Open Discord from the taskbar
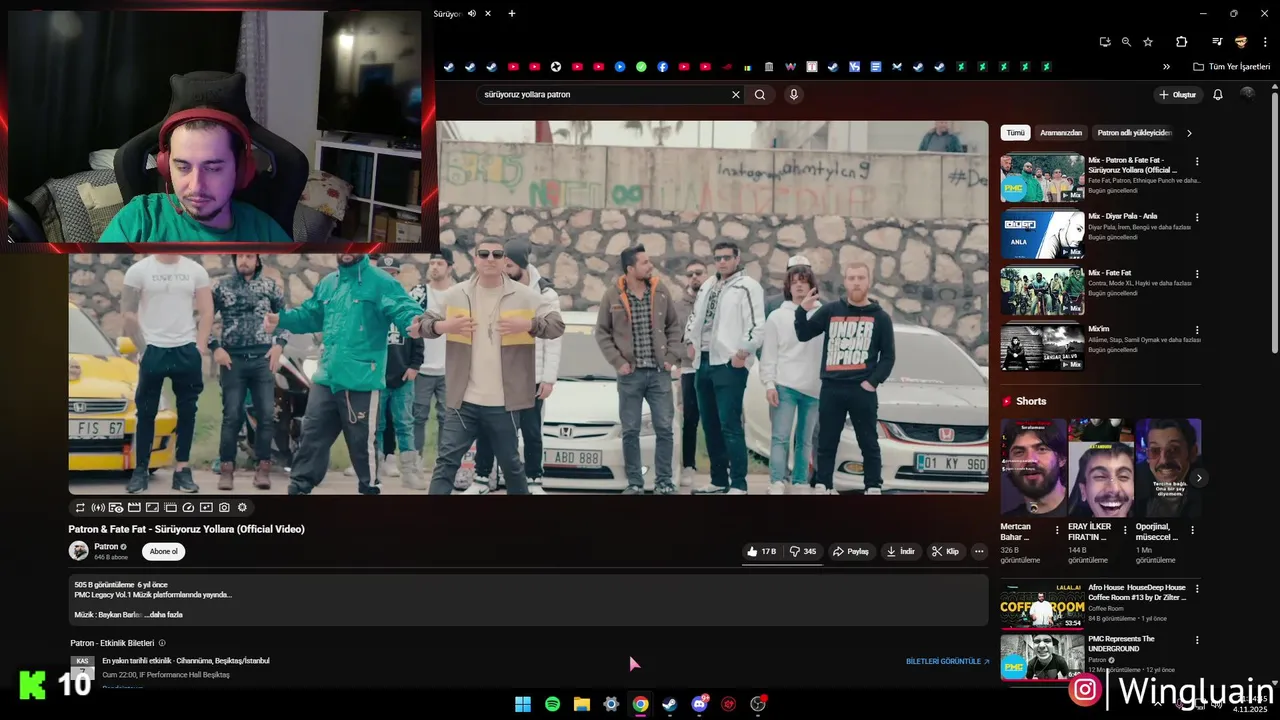The height and width of the screenshot is (720, 1280). 699,704
